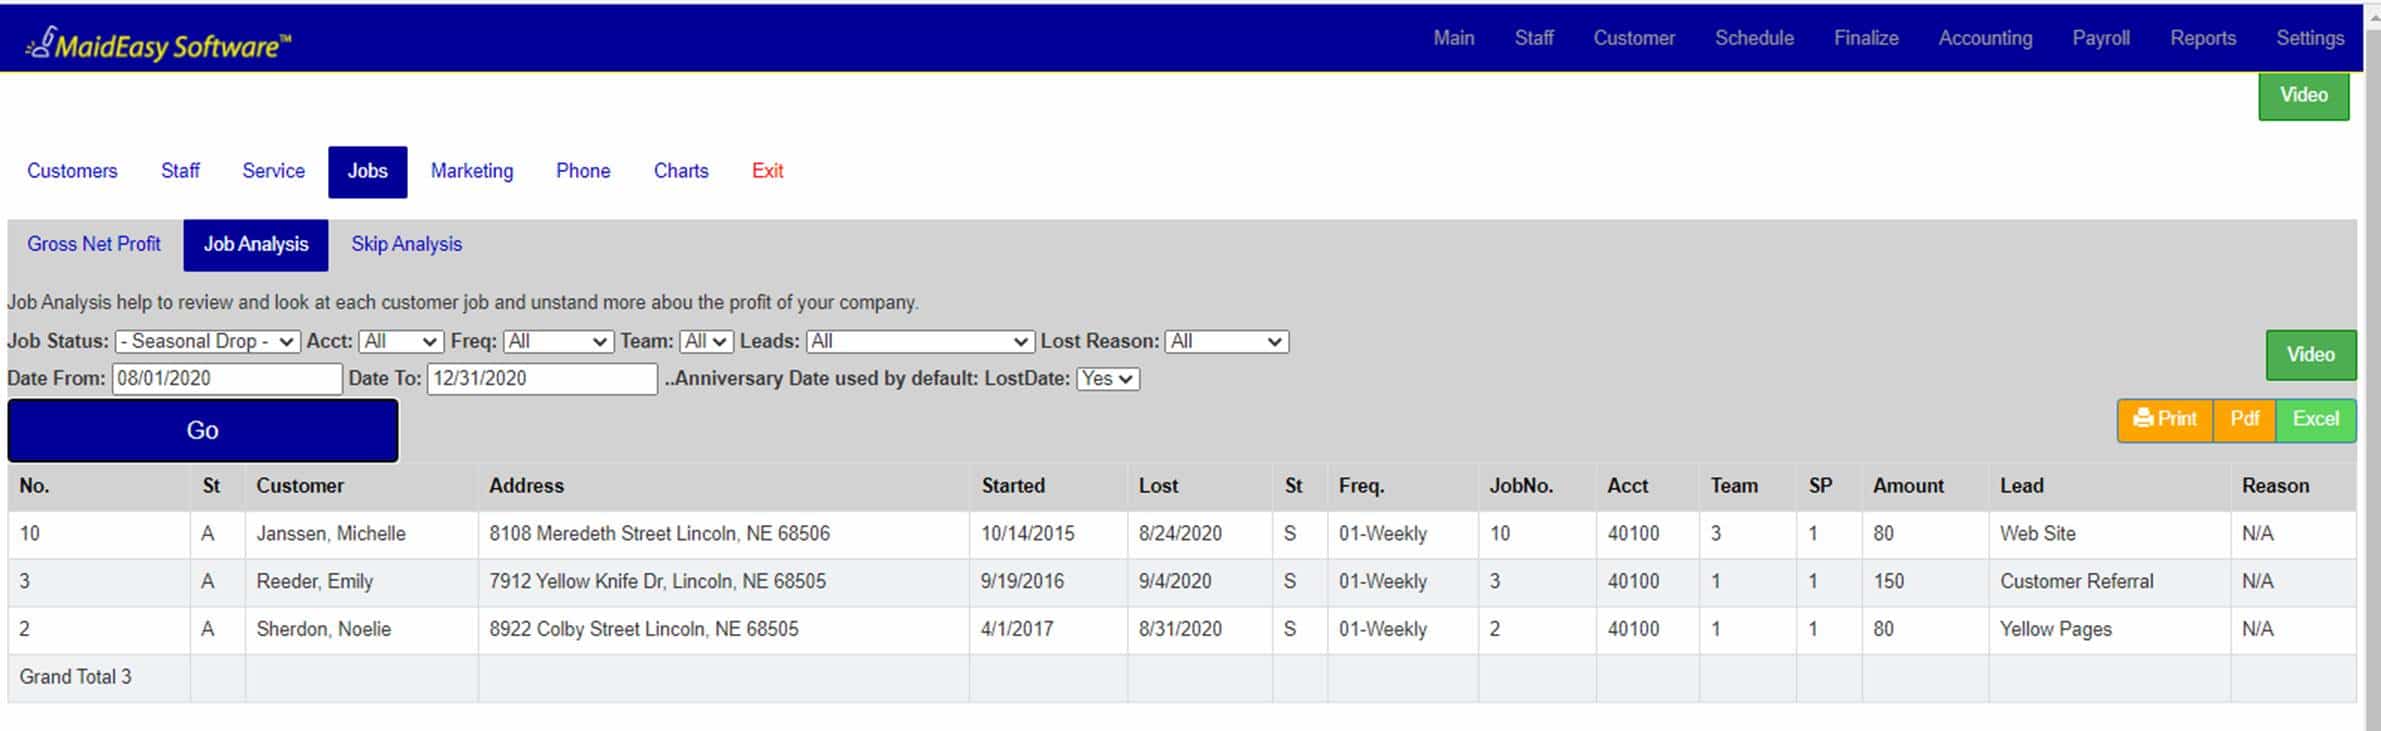The height and width of the screenshot is (731, 2381).
Task: Expand the Lost Reason dropdown
Action: pos(1227,341)
